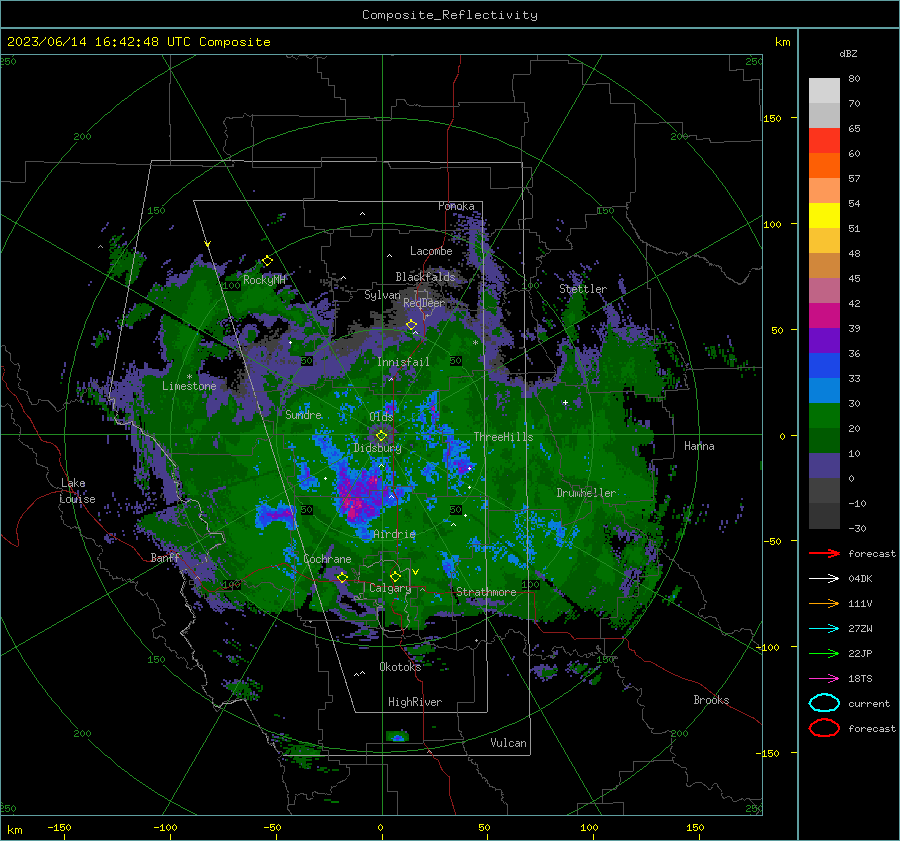The height and width of the screenshot is (841, 900).
Task: Click the 33 dBZ blue color swatch
Action: (824, 390)
